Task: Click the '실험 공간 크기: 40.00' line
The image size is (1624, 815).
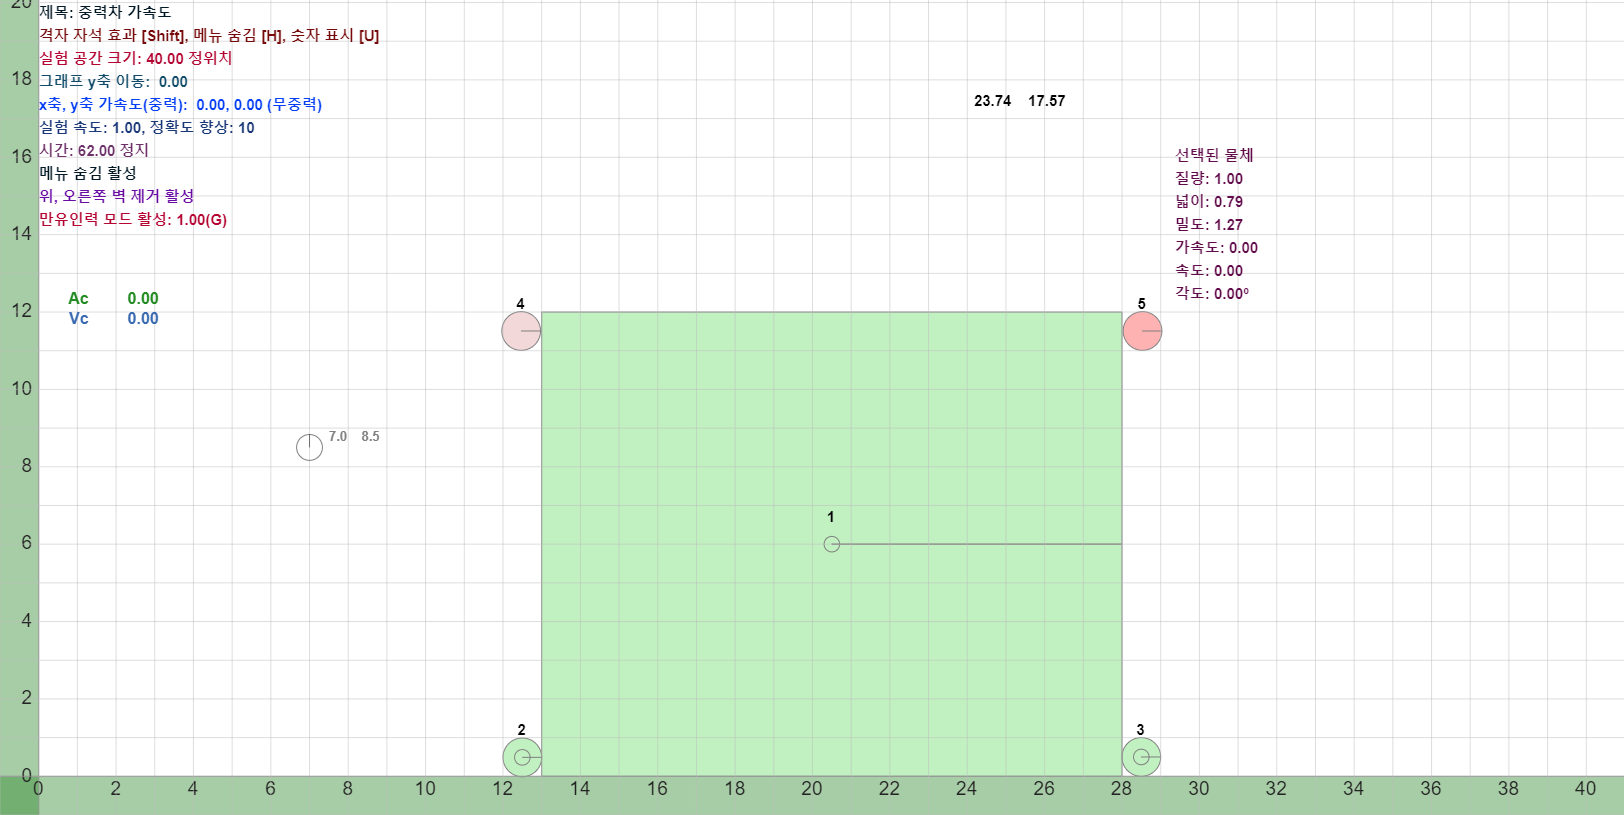Action: (136, 58)
